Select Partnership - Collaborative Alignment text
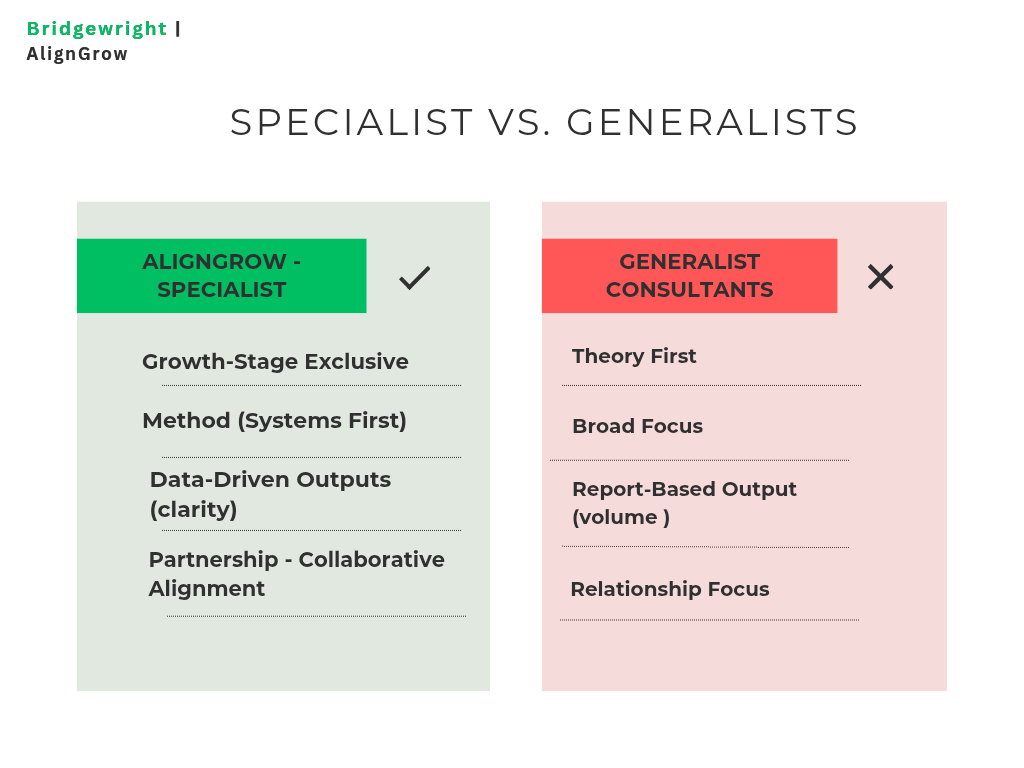The image size is (1024, 768). click(296, 574)
